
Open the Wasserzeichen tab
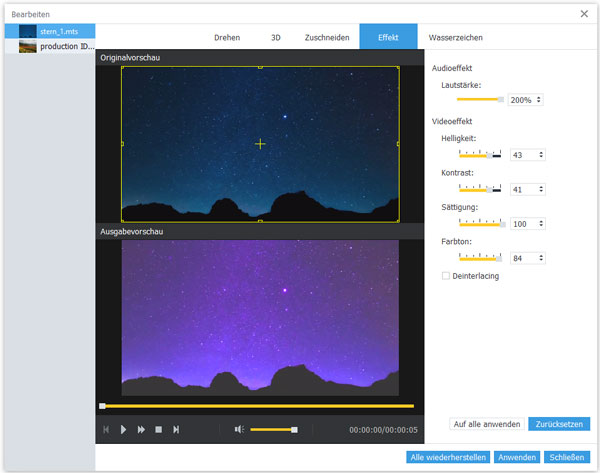click(456, 38)
